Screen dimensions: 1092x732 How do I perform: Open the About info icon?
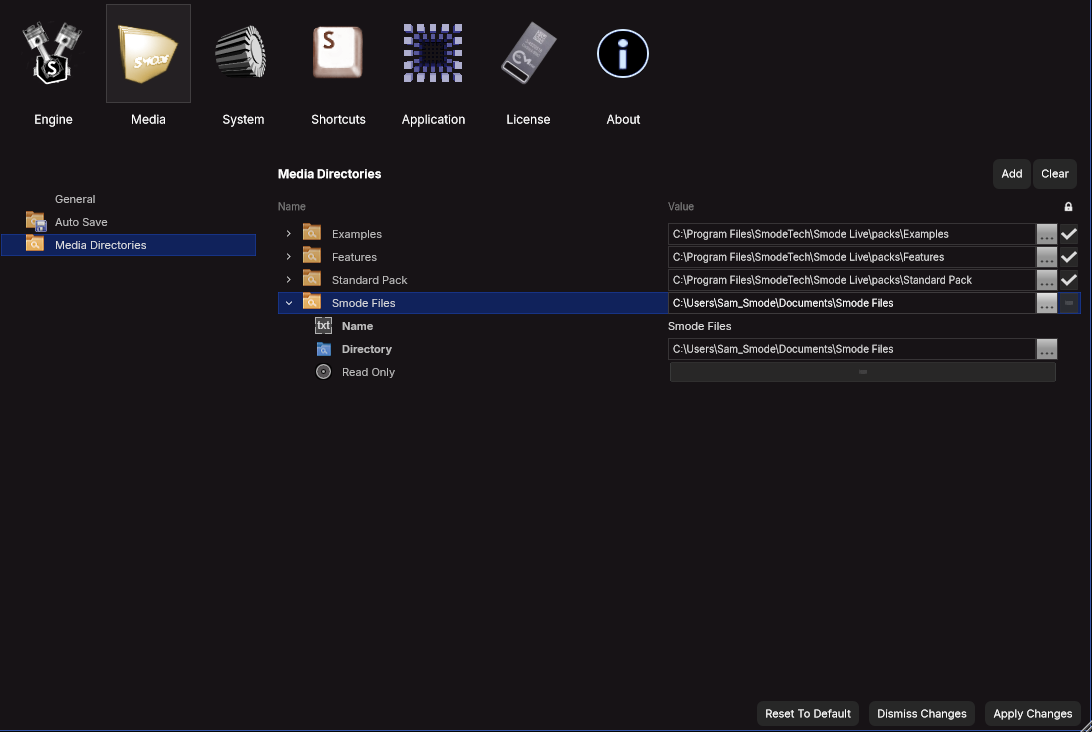(x=623, y=54)
